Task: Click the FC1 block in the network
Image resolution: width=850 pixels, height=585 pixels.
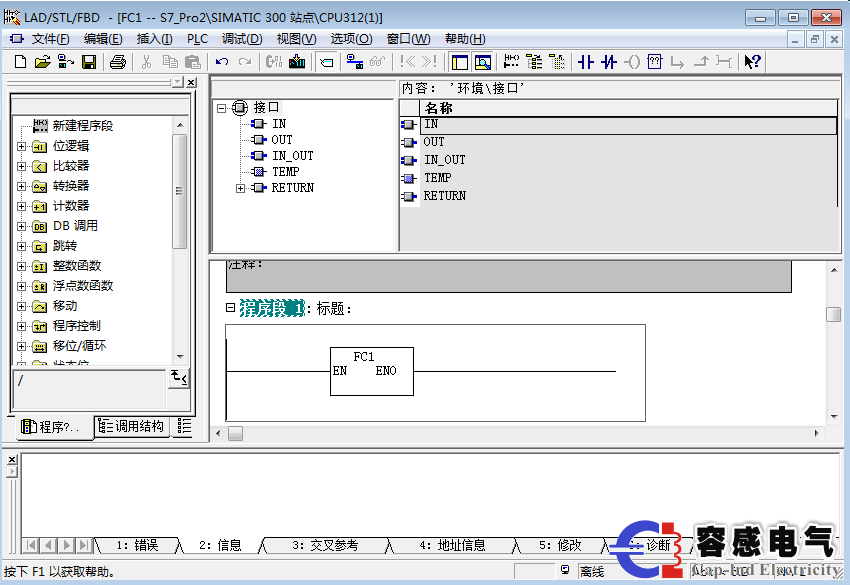Action: coord(372,371)
